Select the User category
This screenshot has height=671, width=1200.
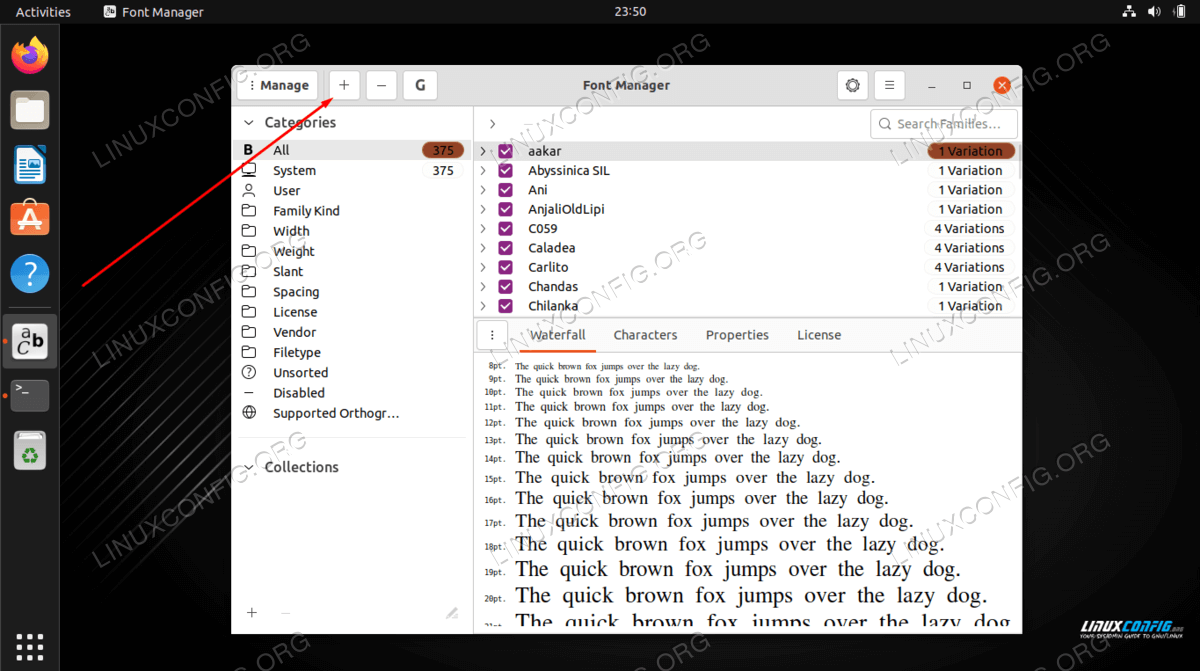tap(351, 191)
